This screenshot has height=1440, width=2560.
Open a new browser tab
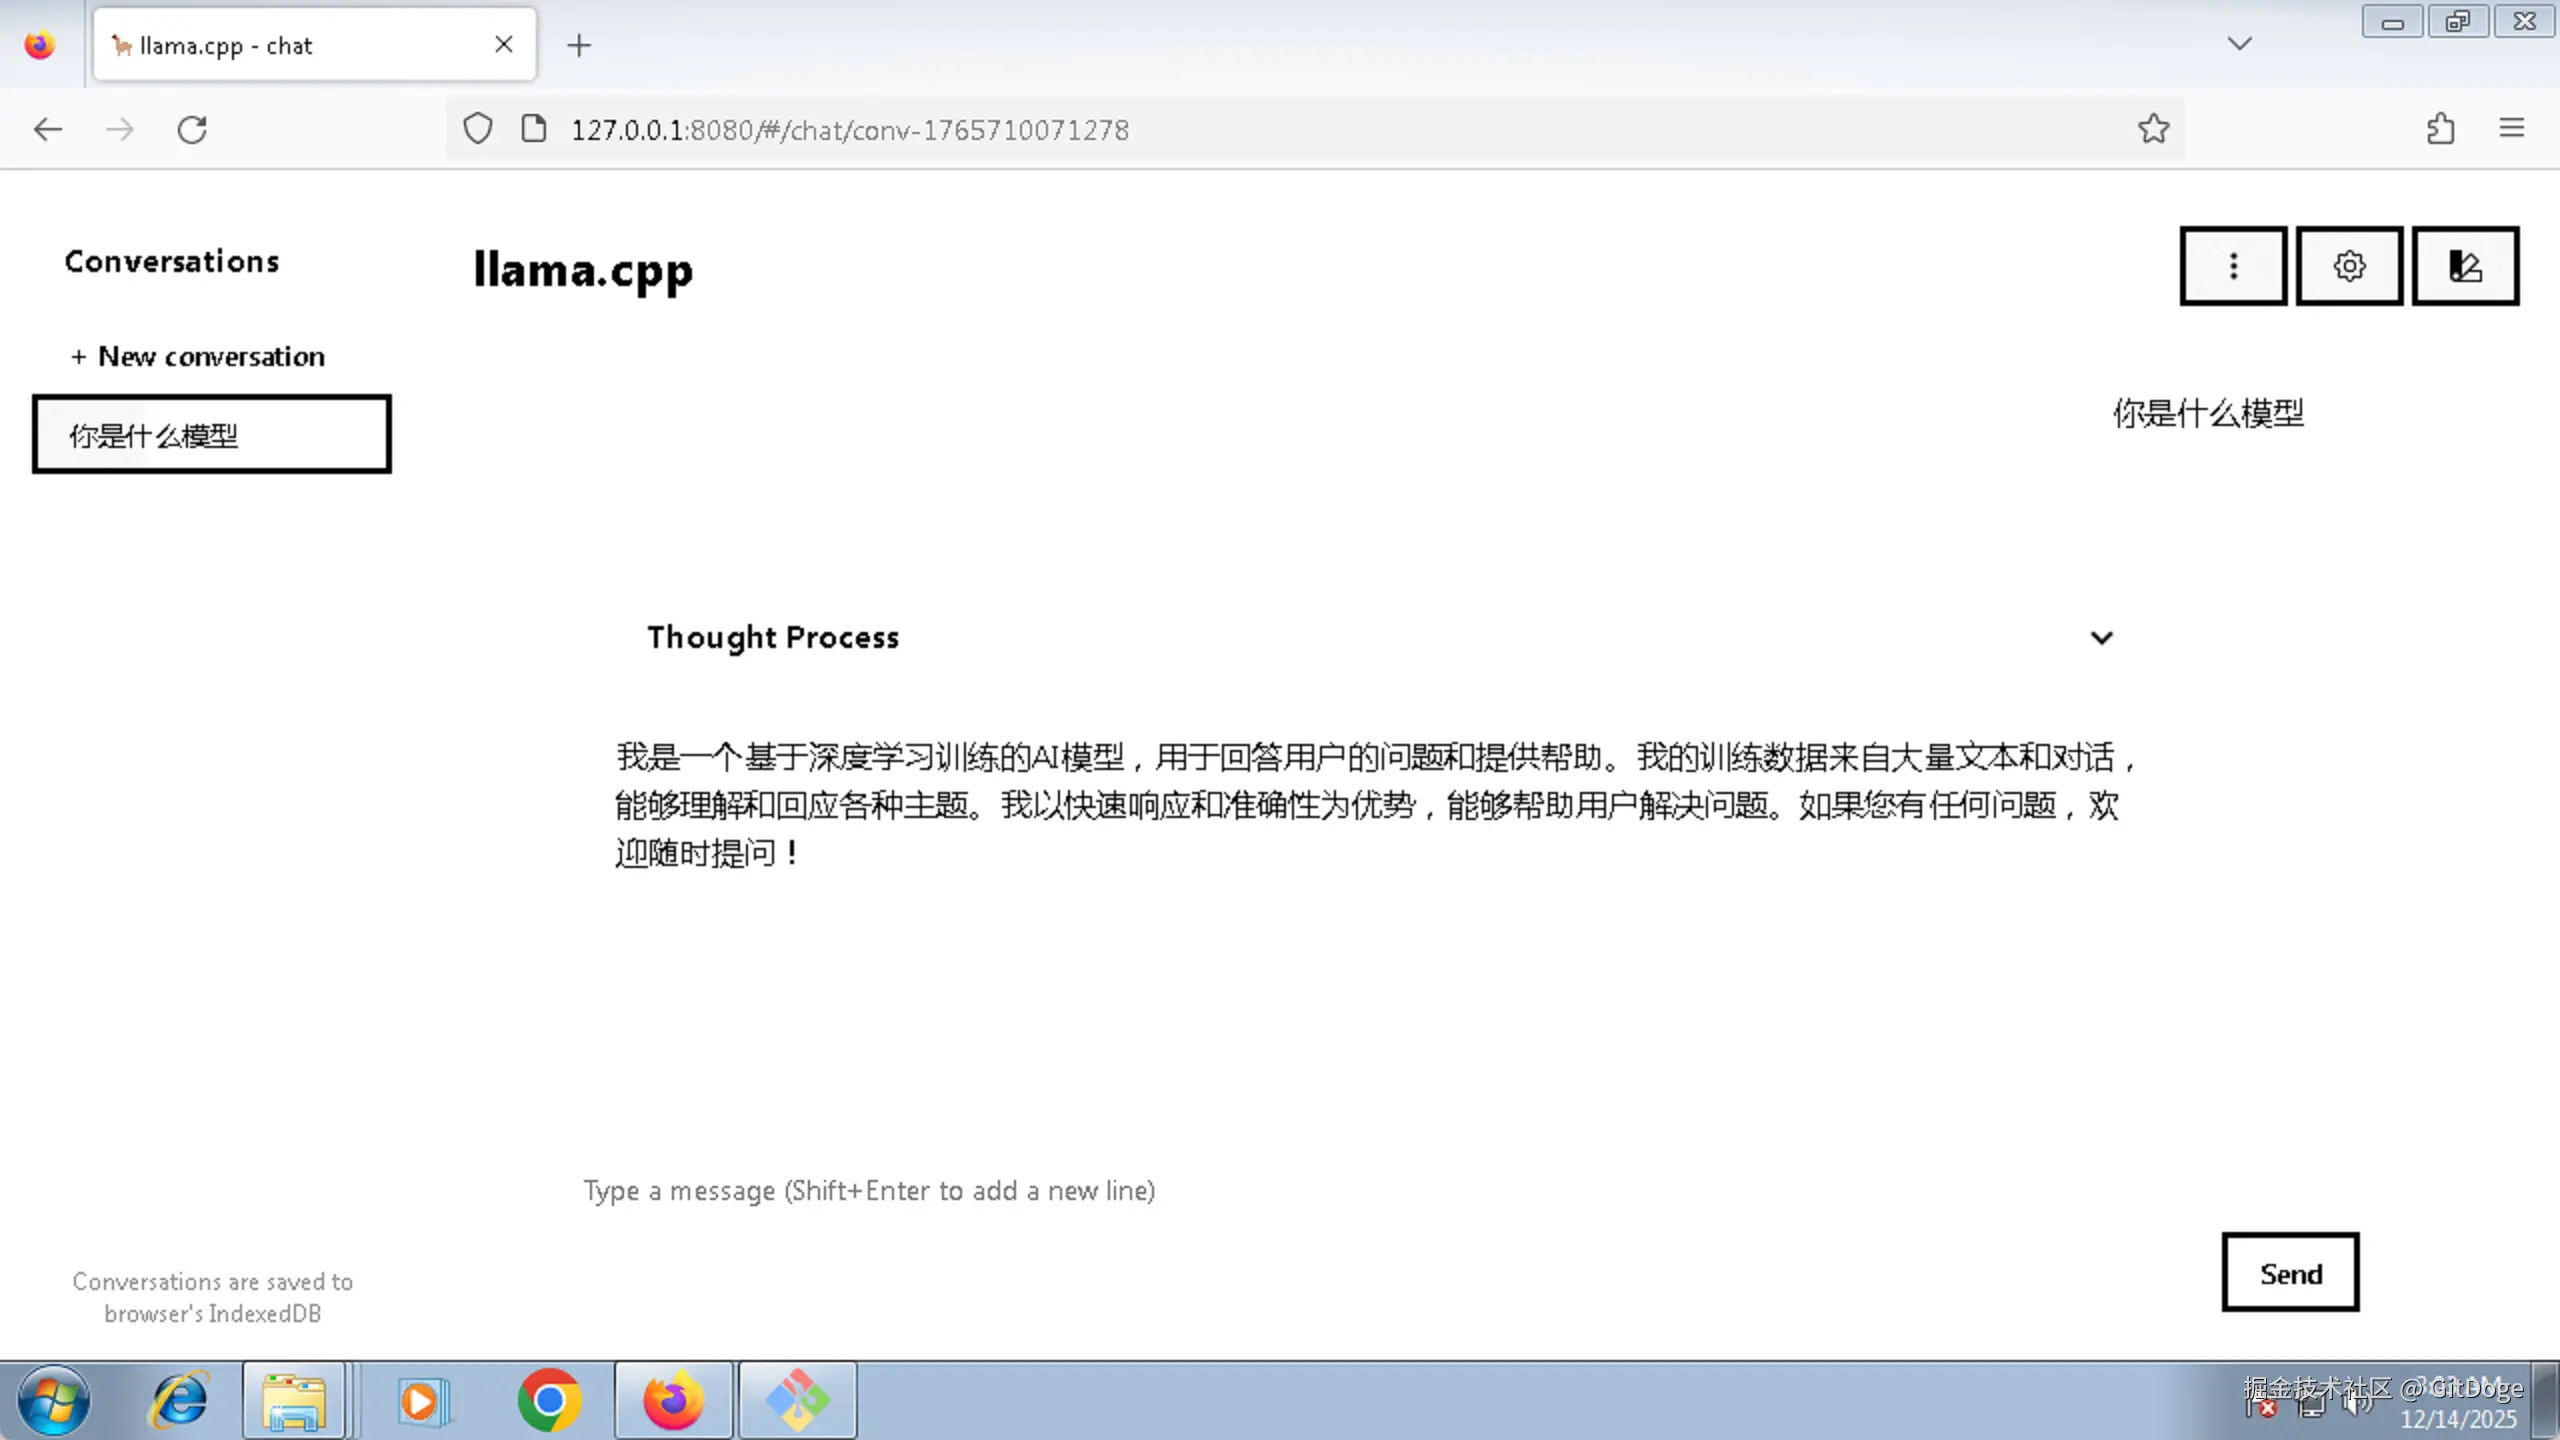[579, 46]
